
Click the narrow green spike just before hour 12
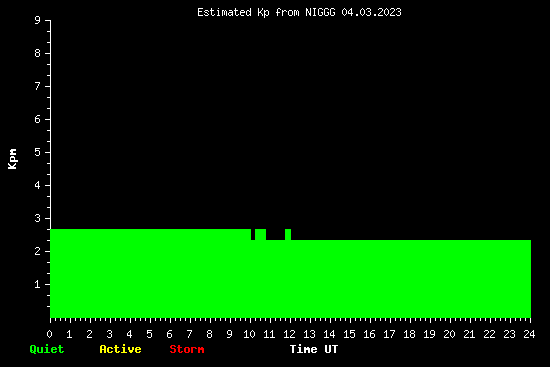coord(288,234)
